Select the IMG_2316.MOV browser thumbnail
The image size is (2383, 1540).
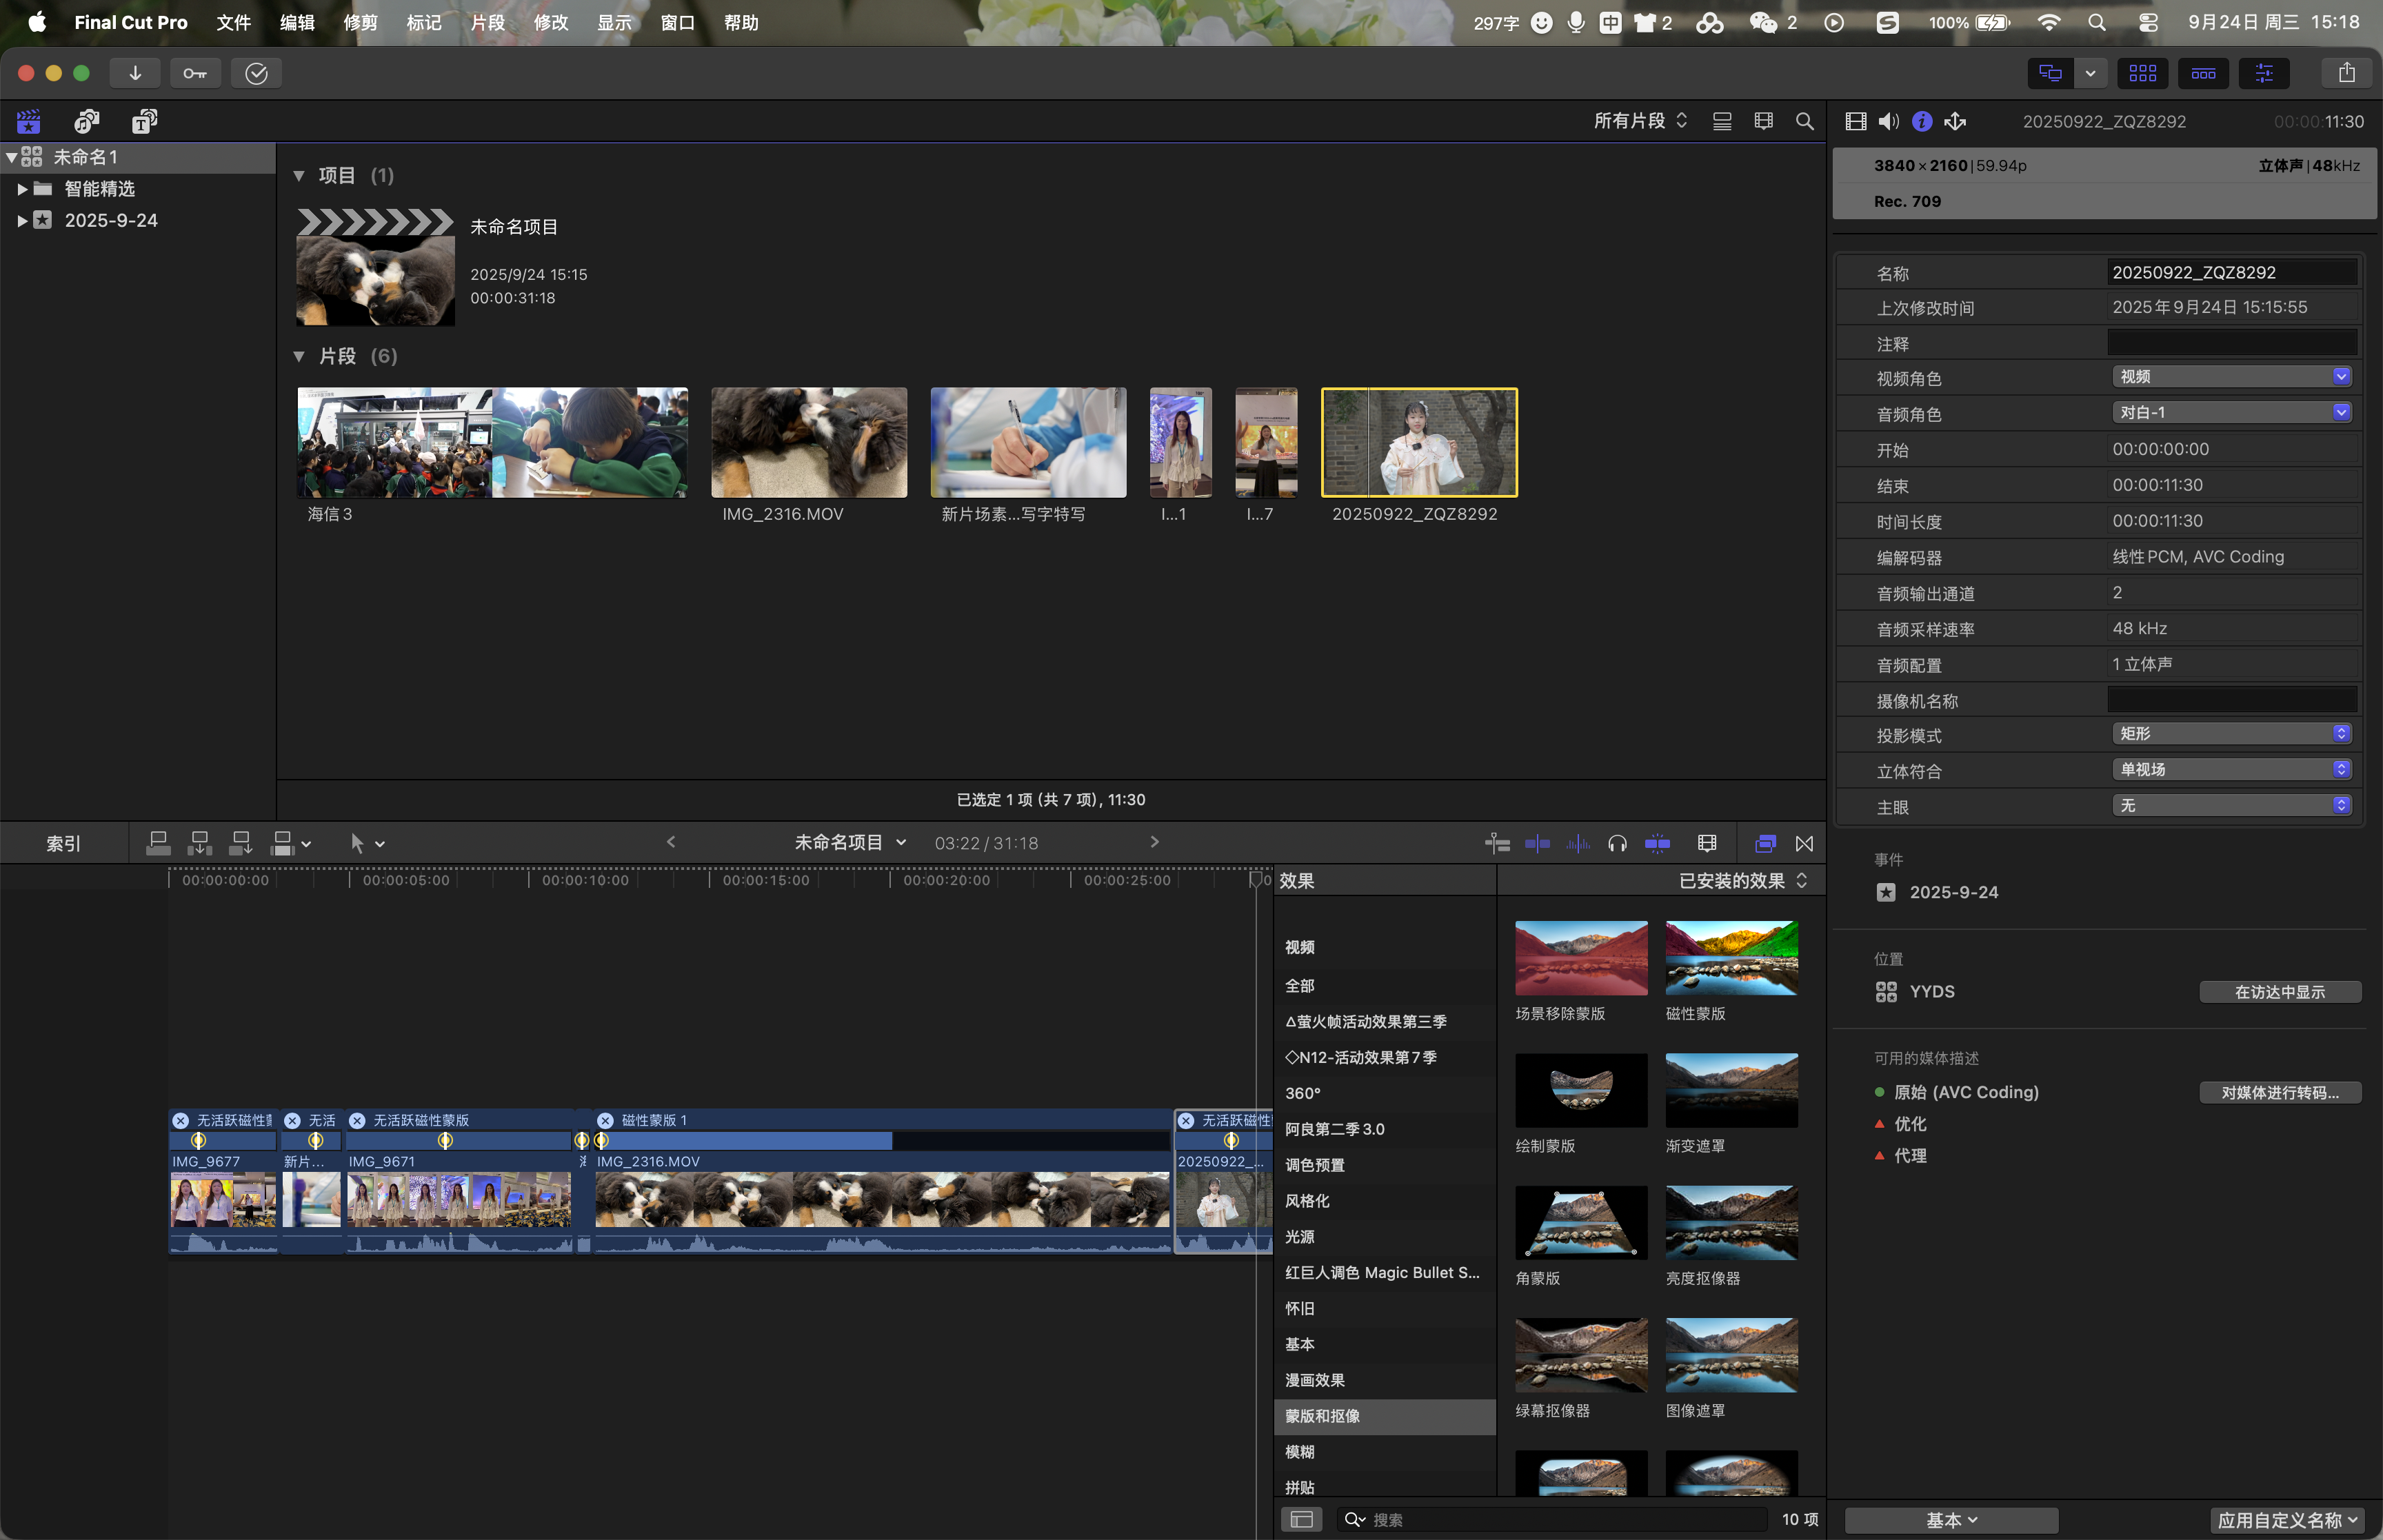(x=809, y=442)
